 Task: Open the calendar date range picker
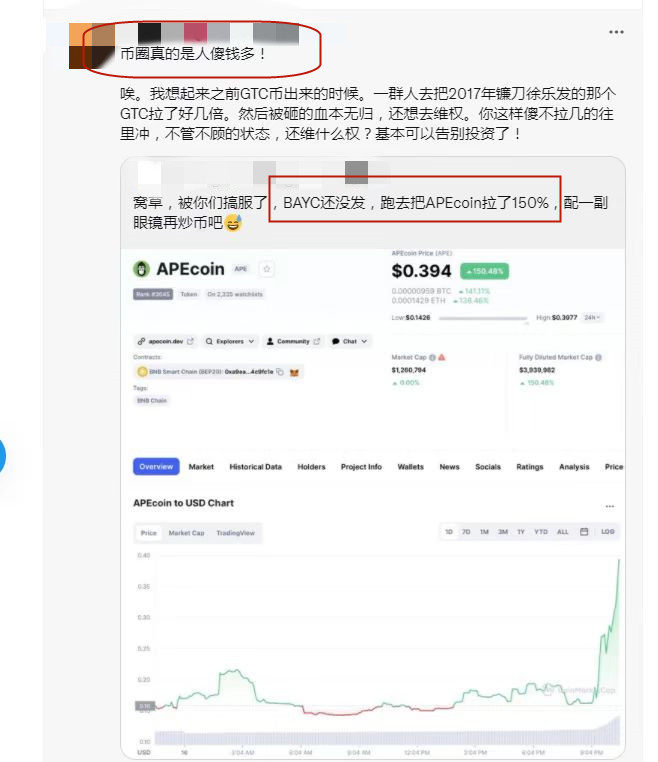584,532
